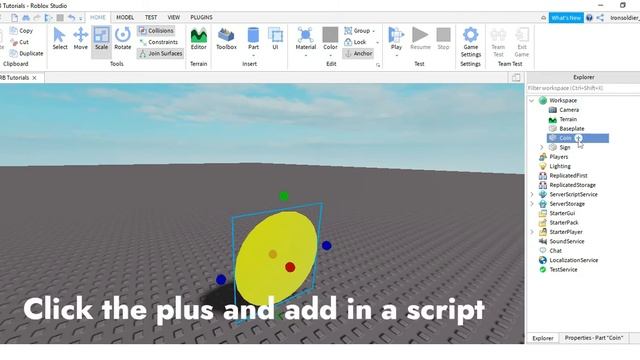Open the Lock dropdown arrow
640x360 pixels.
coord(378,42)
